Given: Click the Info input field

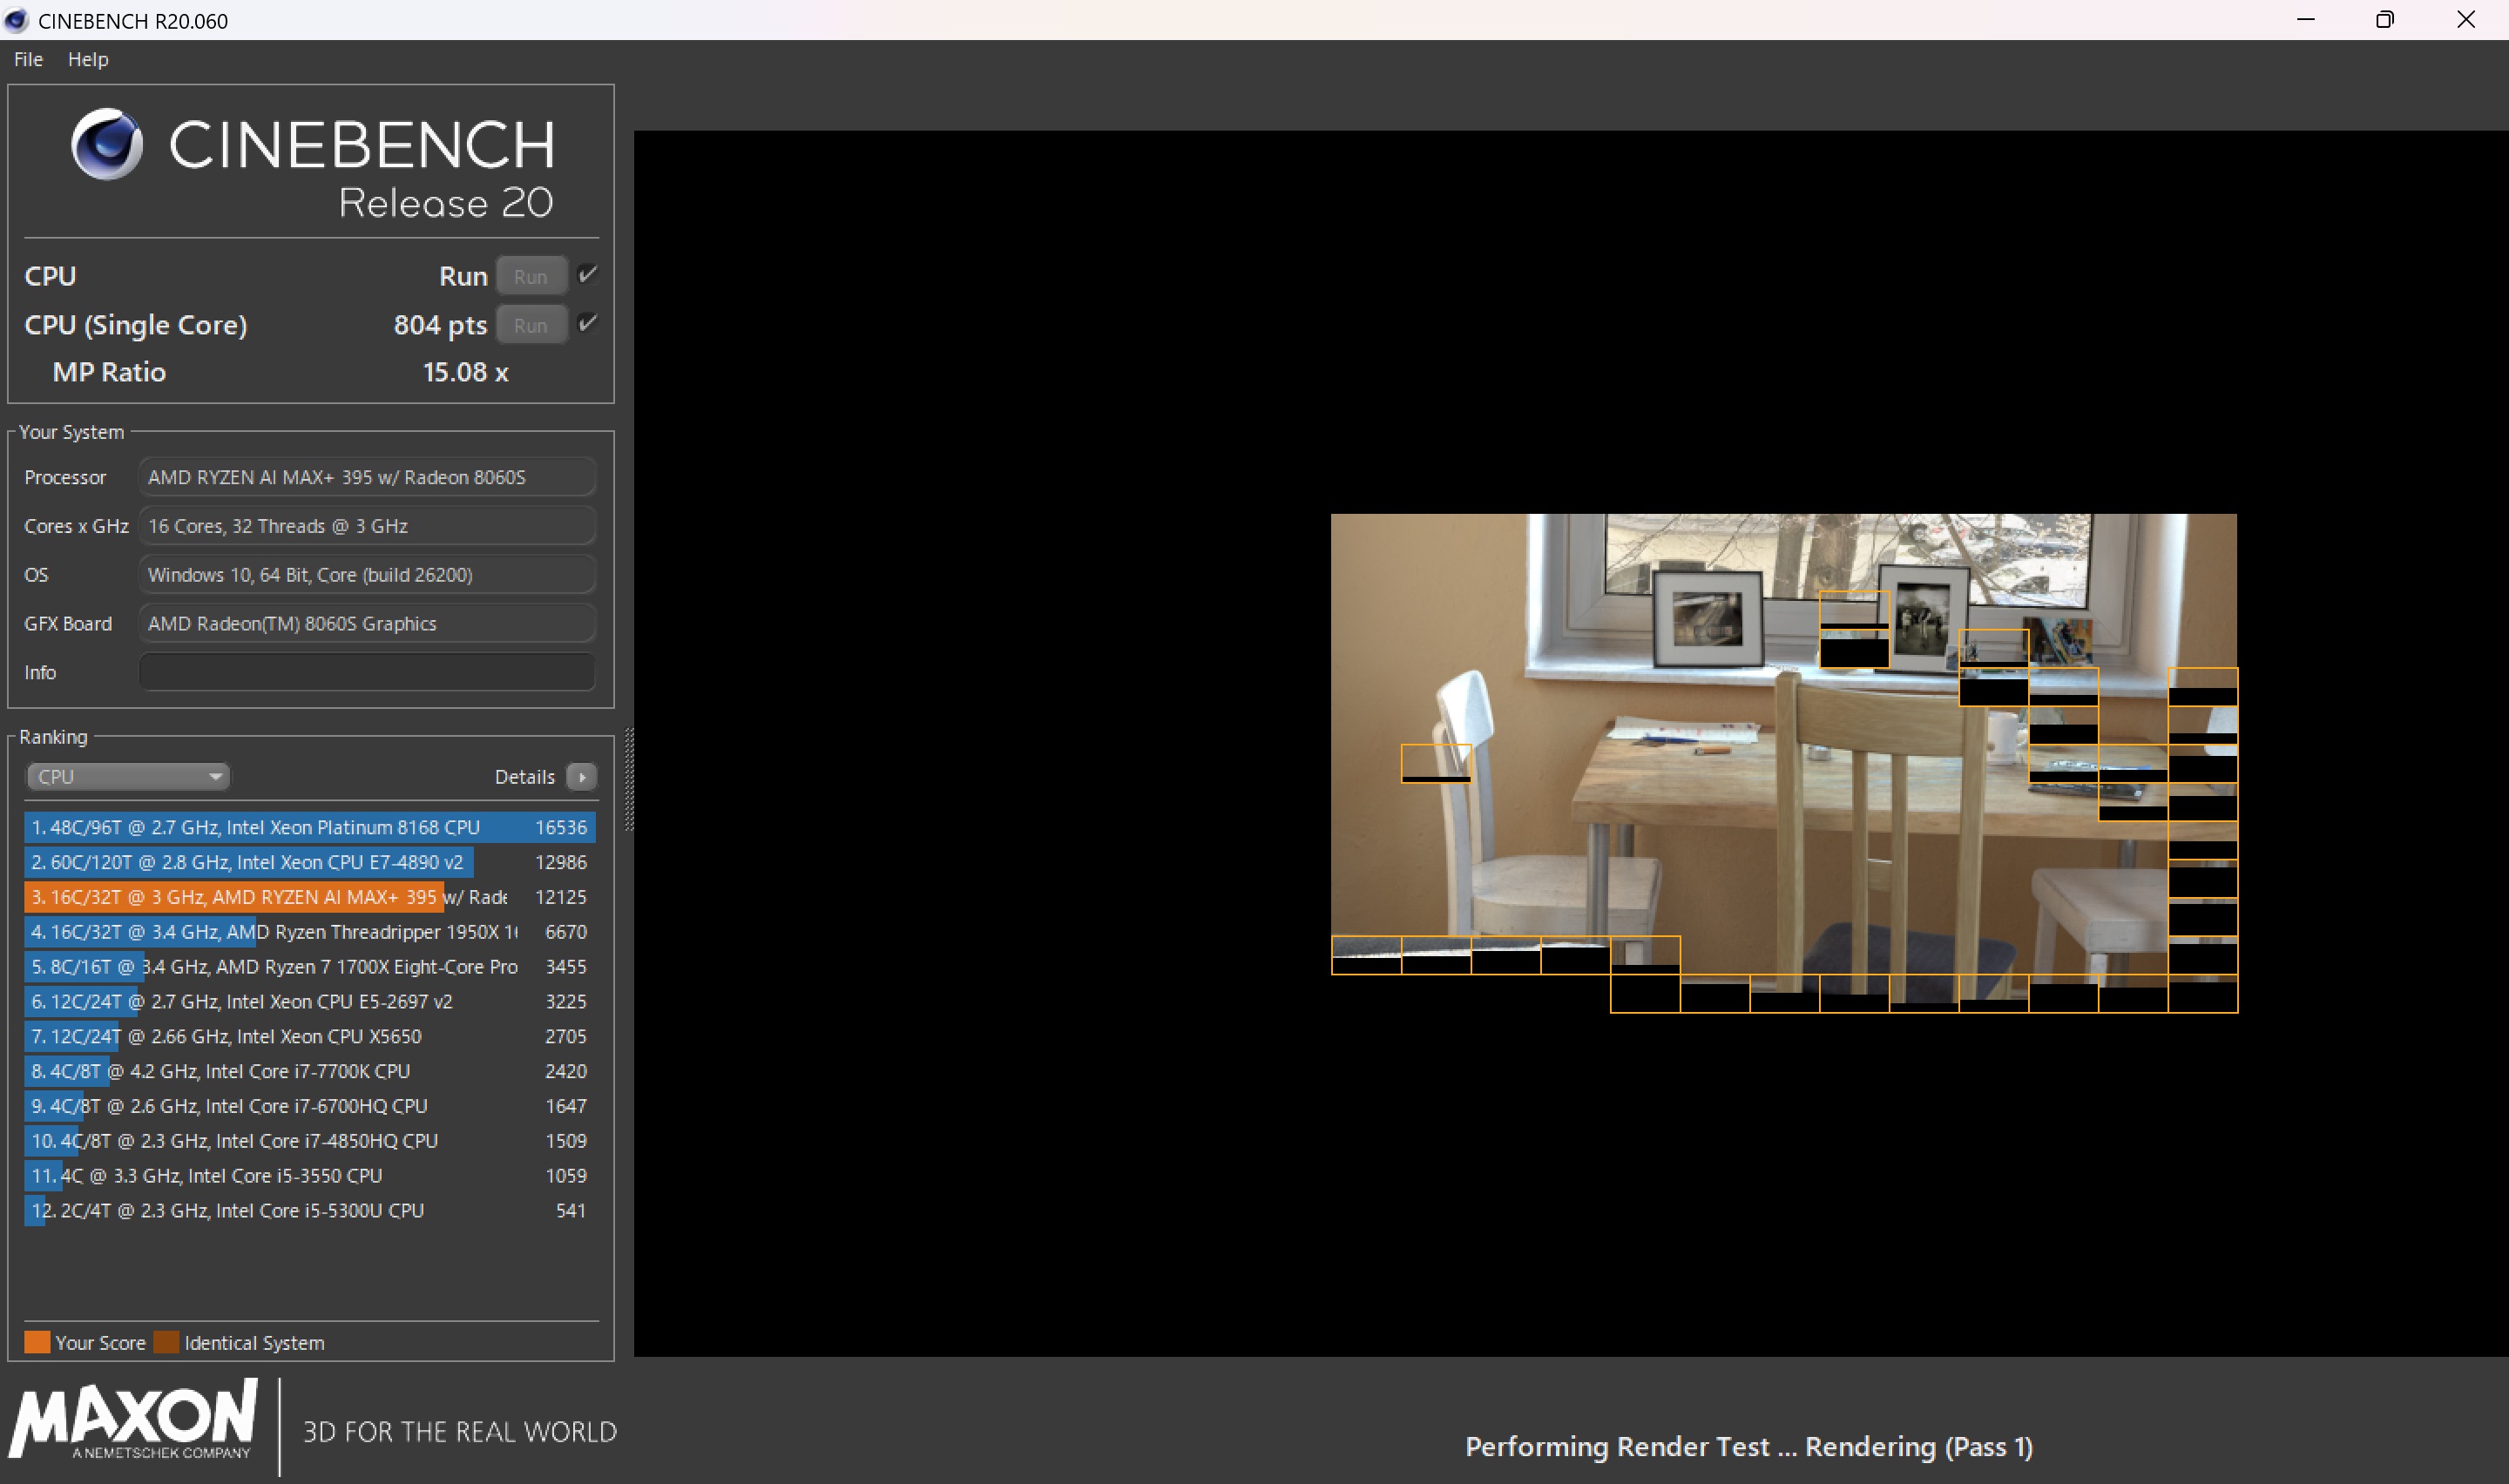Looking at the screenshot, I should coord(367,672).
